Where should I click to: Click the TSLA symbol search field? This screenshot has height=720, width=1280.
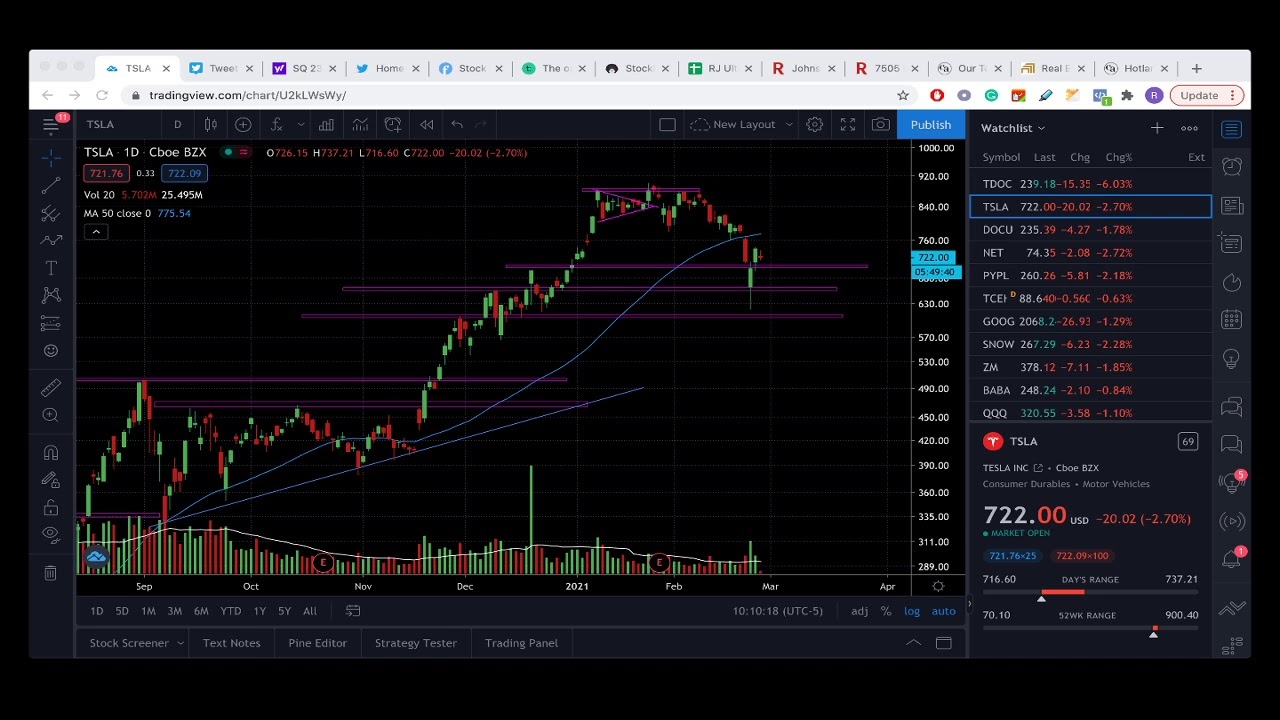tap(118, 124)
